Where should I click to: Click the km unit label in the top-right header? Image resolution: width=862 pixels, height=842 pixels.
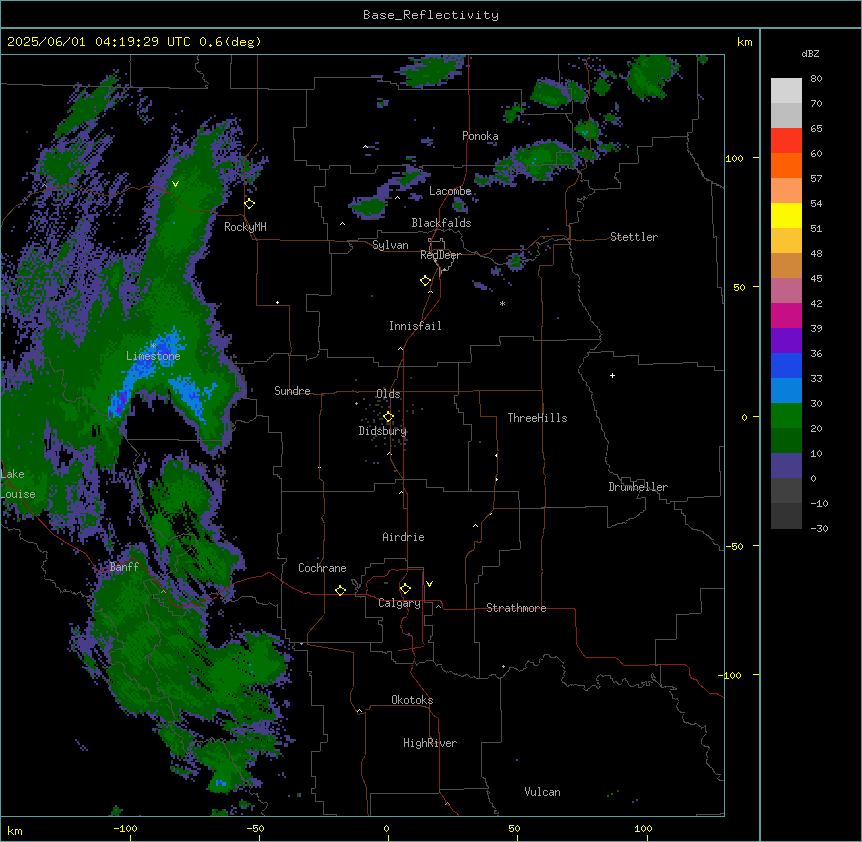(x=744, y=42)
